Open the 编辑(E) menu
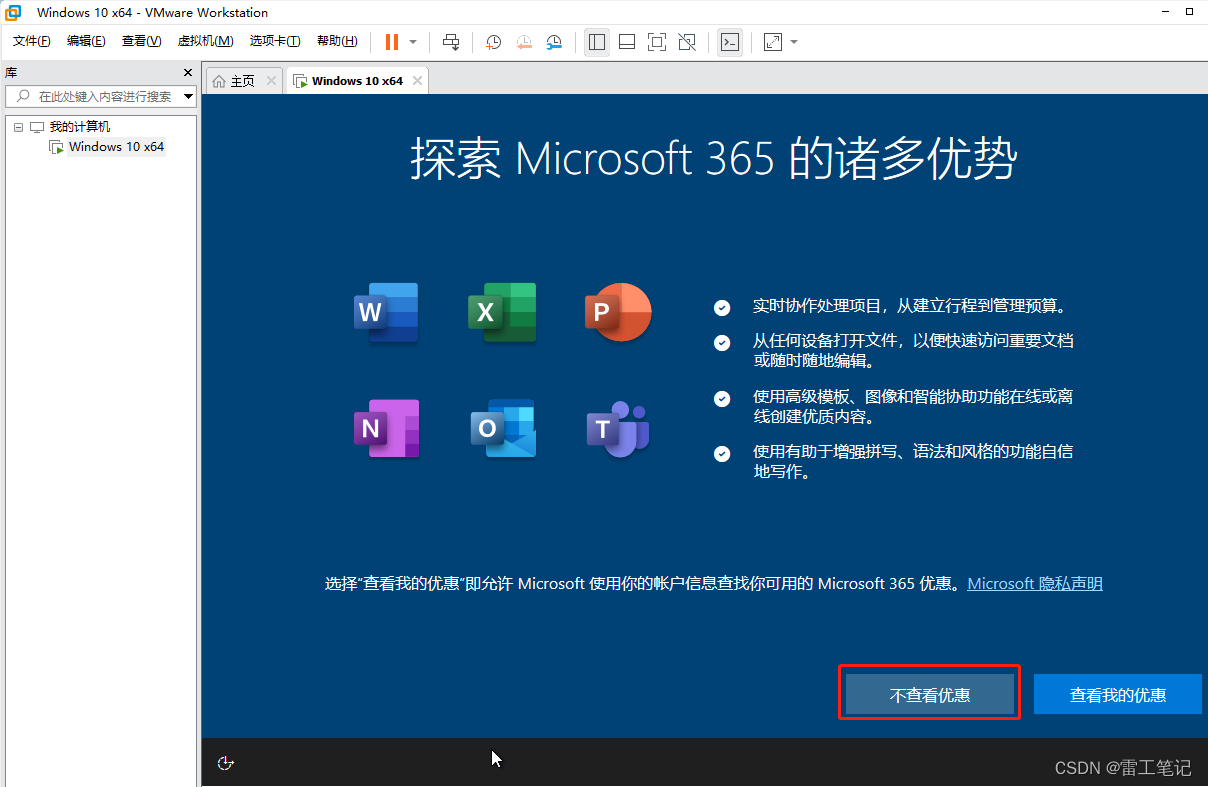1208x787 pixels. [86, 41]
